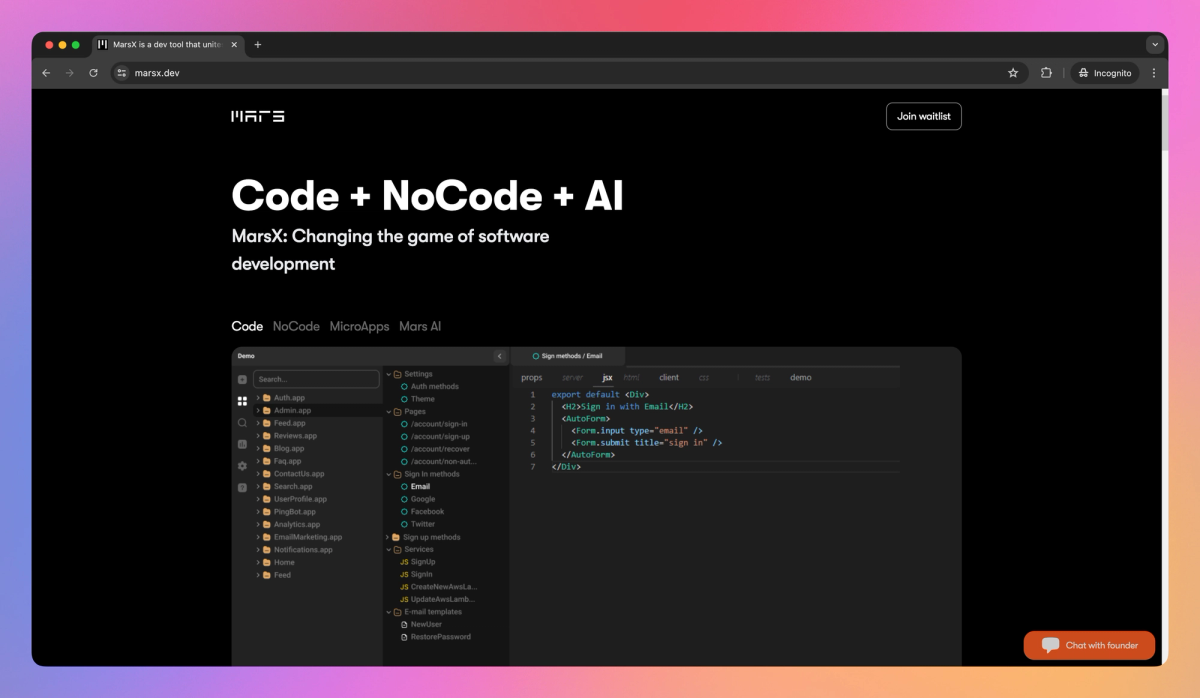Click the help question-mark icon in demo sidebar
Screen dimensions: 1200x698
coord(242,488)
